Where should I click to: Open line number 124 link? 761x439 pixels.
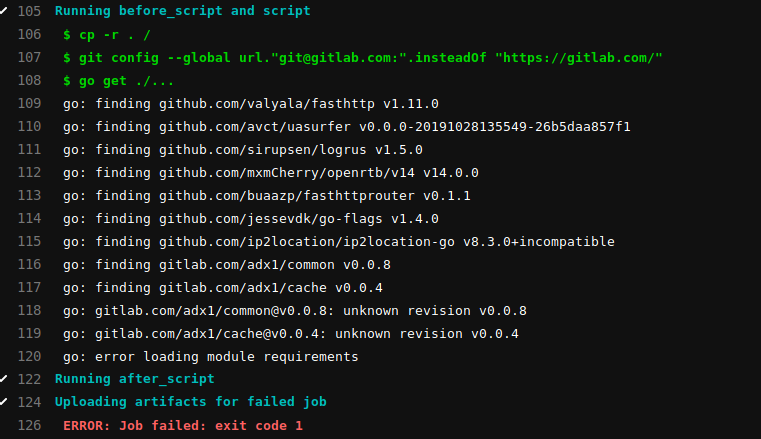click(x=29, y=402)
